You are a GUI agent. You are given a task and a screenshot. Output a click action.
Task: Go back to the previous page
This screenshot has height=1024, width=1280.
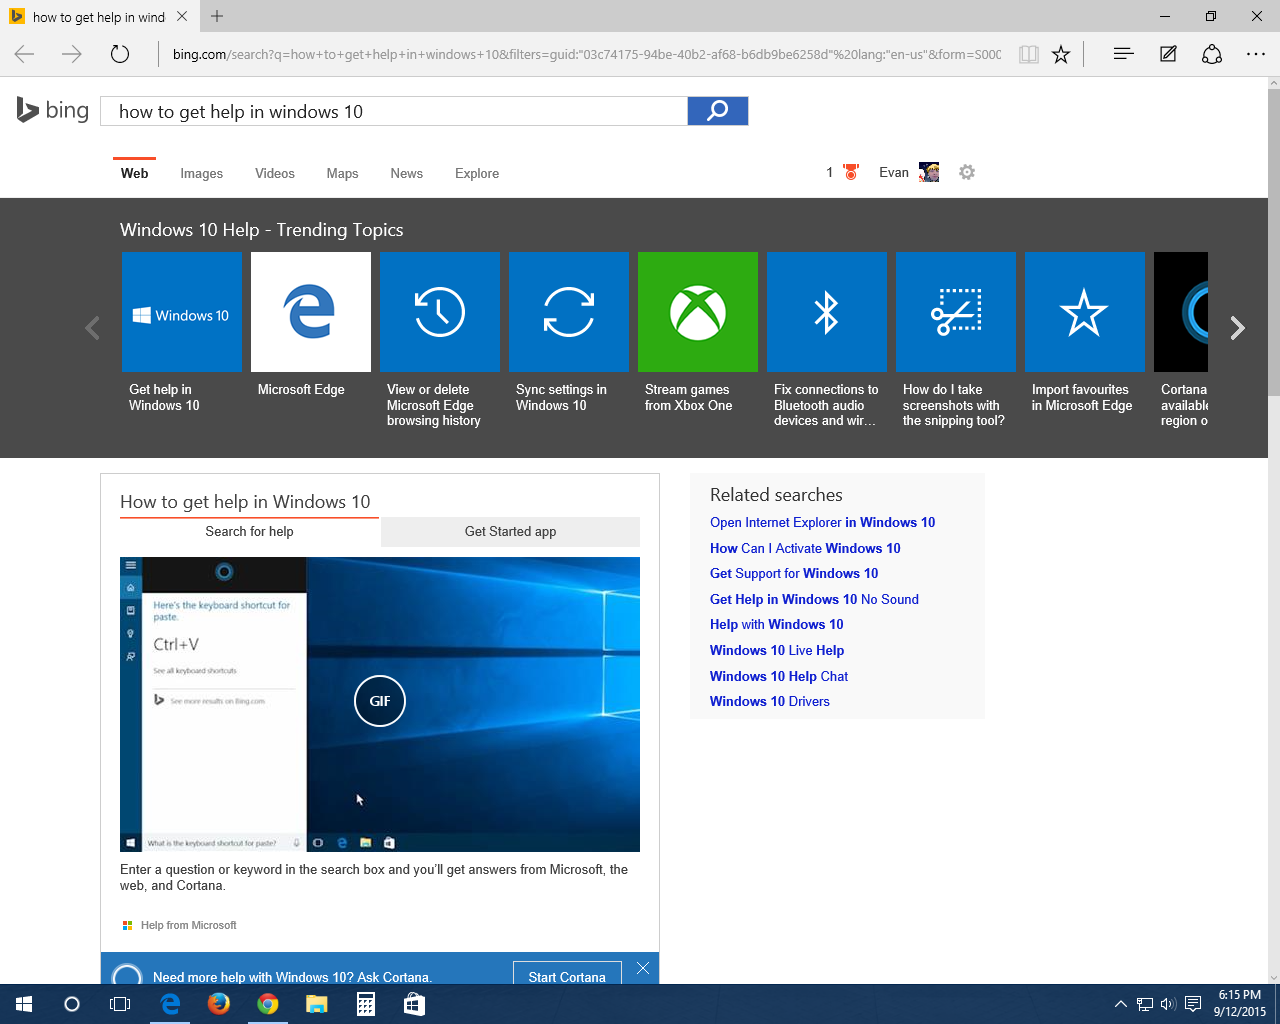click(25, 54)
